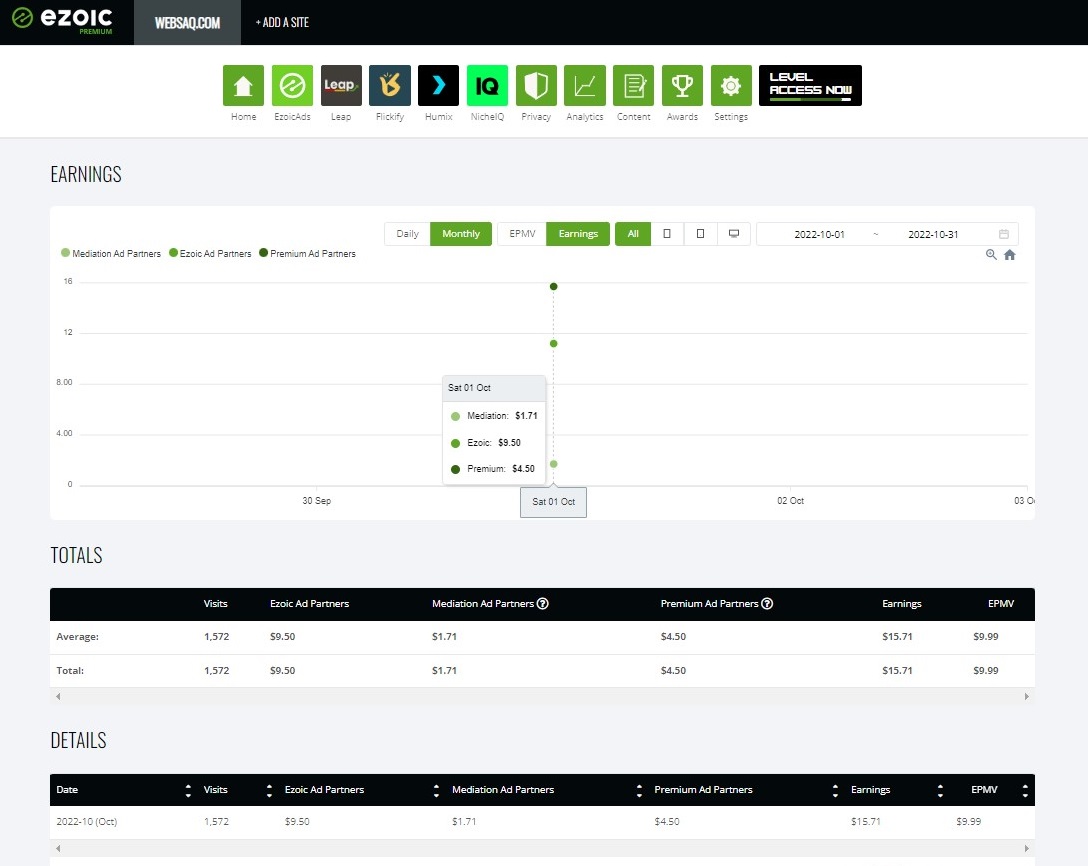The height and width of the screenshot is (866, 1088).
Task: Open the NicheIQ icon
Action: 487,85
